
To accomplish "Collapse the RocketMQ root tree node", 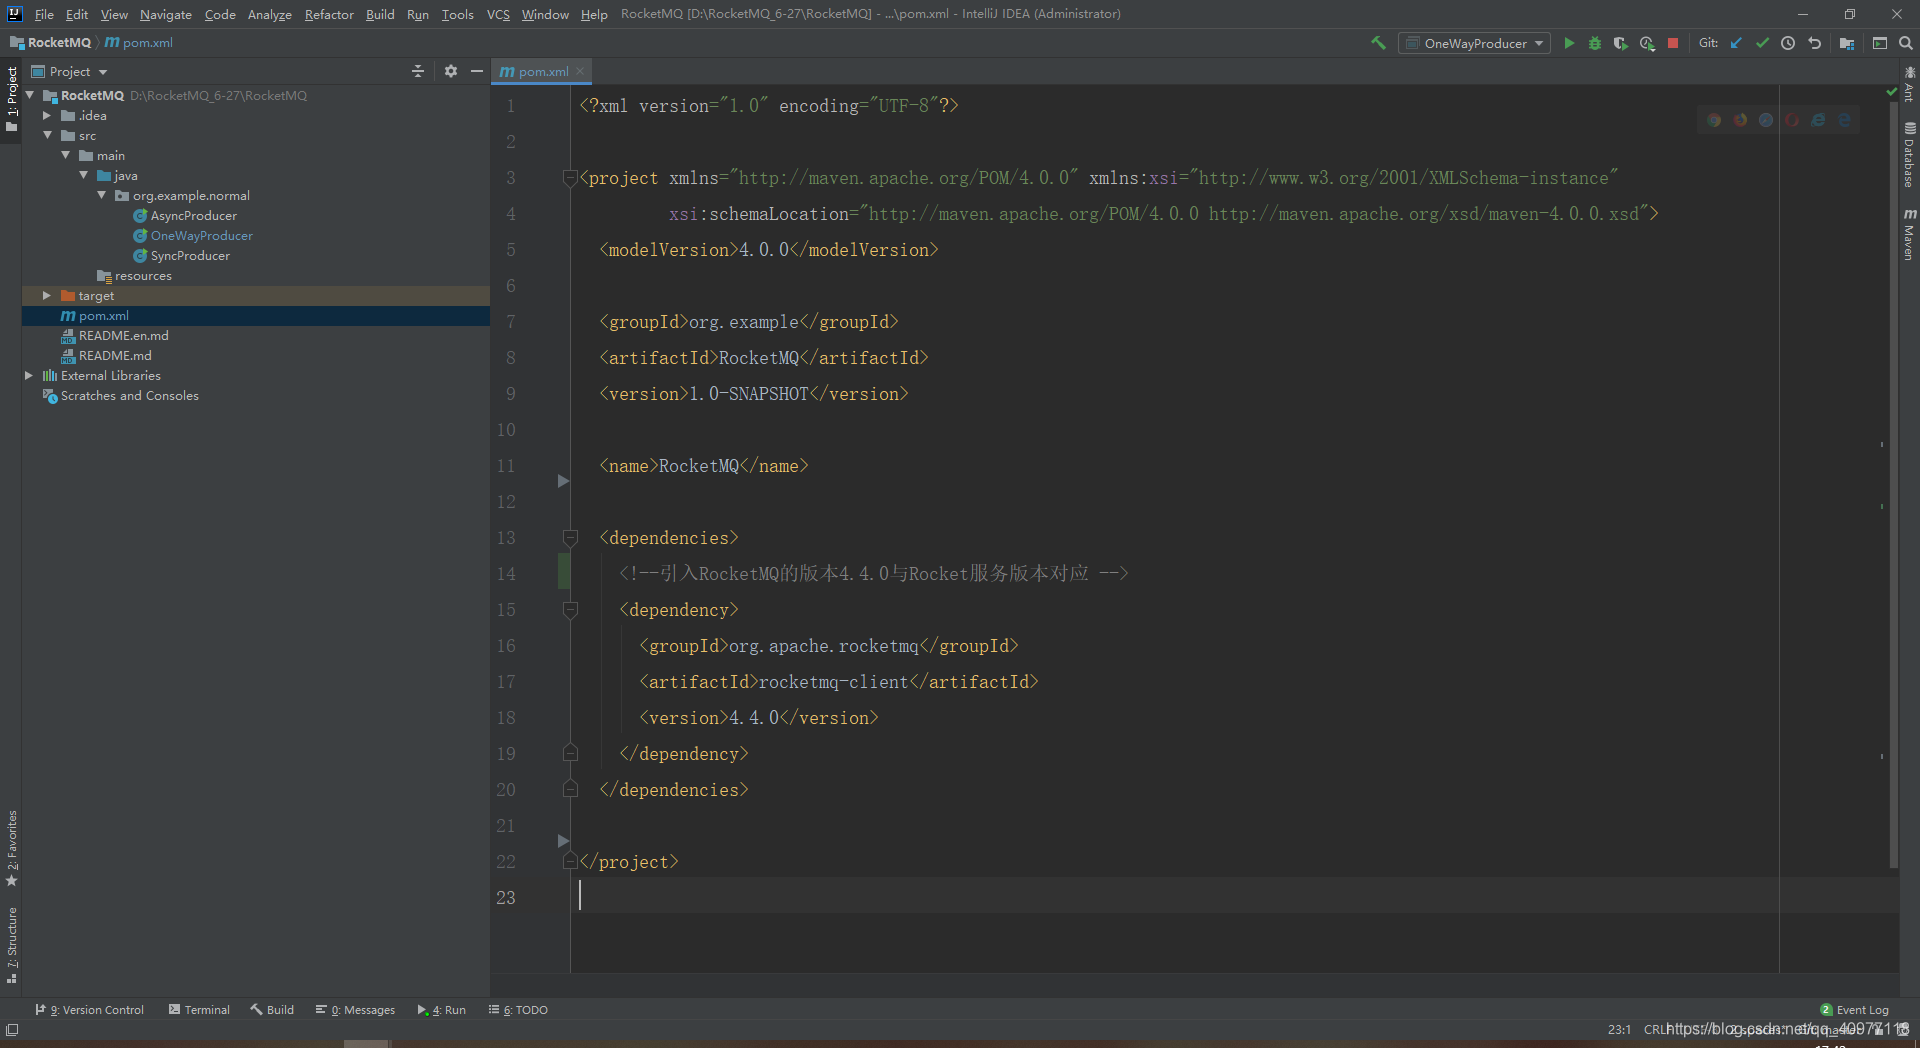I will pyautogui.click(x=30, y=95).
